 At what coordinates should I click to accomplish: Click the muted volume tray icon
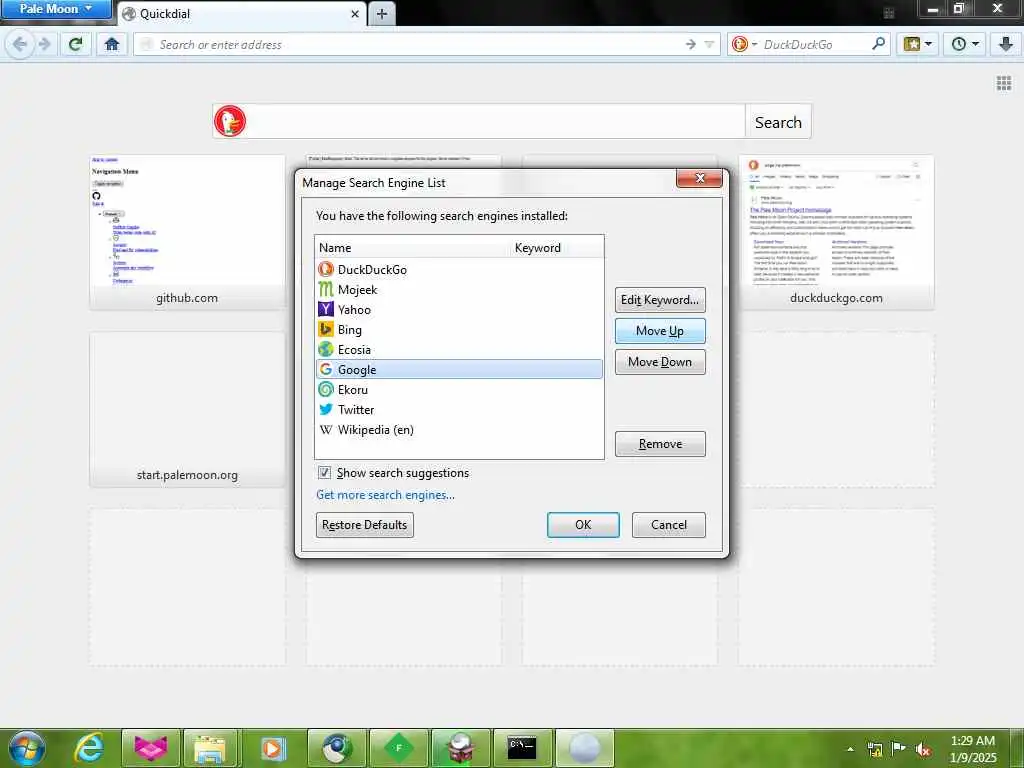click(x=923, y=749)
